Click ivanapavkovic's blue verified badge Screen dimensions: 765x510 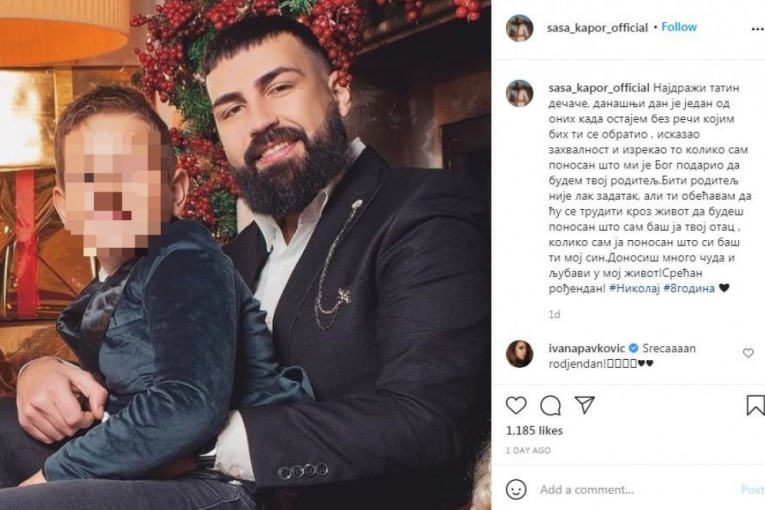pos(621,346)
